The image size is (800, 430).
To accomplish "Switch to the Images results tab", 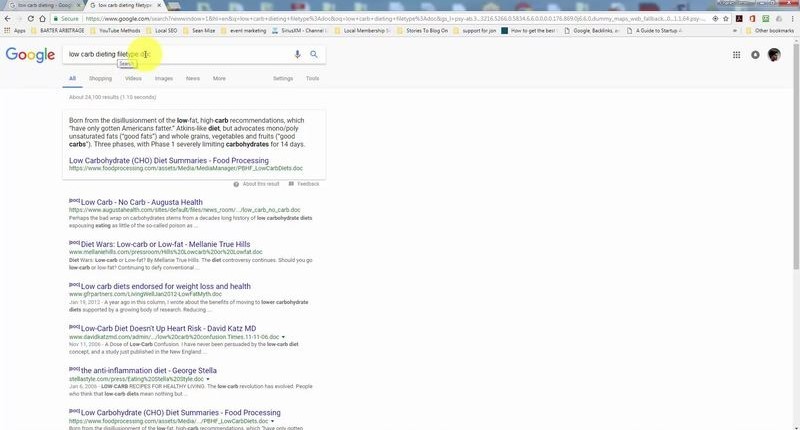I will click(163, 78).
